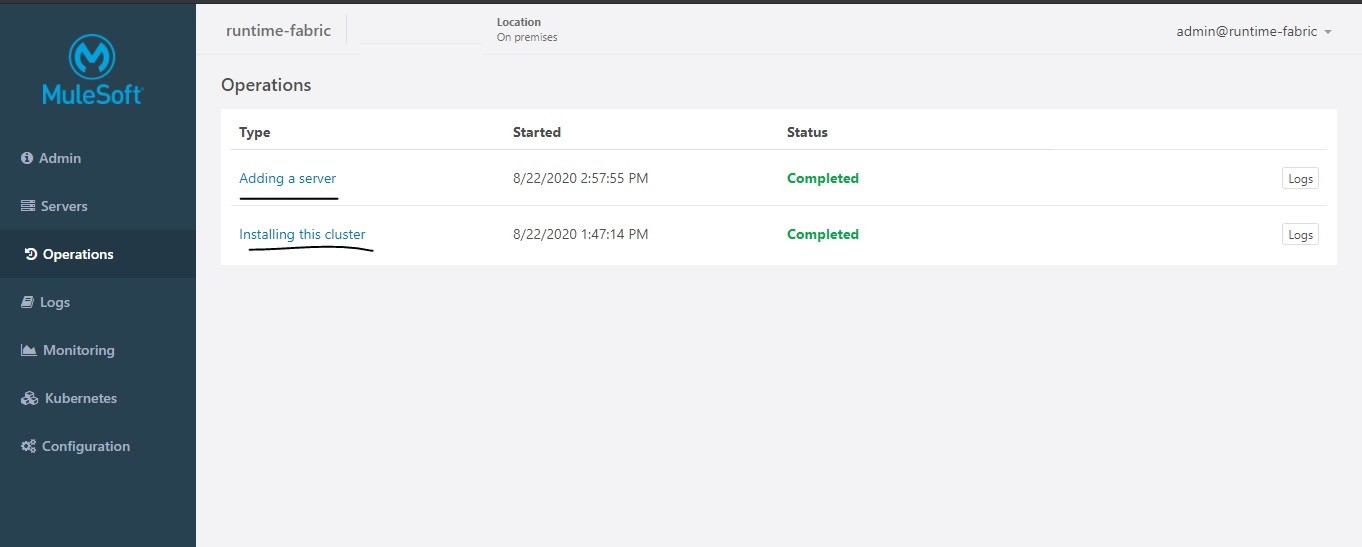
Task: Click the Admin info icon
Action: tap(27, 158)
